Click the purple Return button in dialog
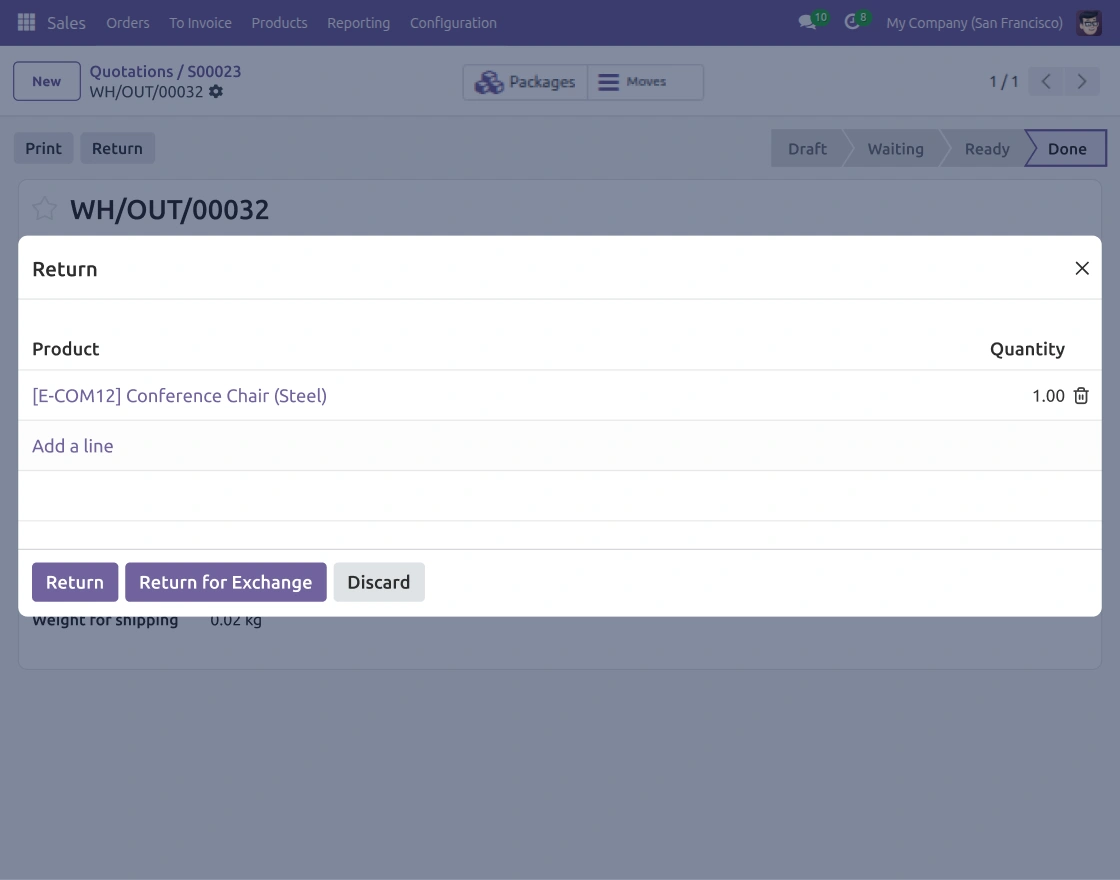The height and width of the screenshot is (880, 1120). [75, 582]
